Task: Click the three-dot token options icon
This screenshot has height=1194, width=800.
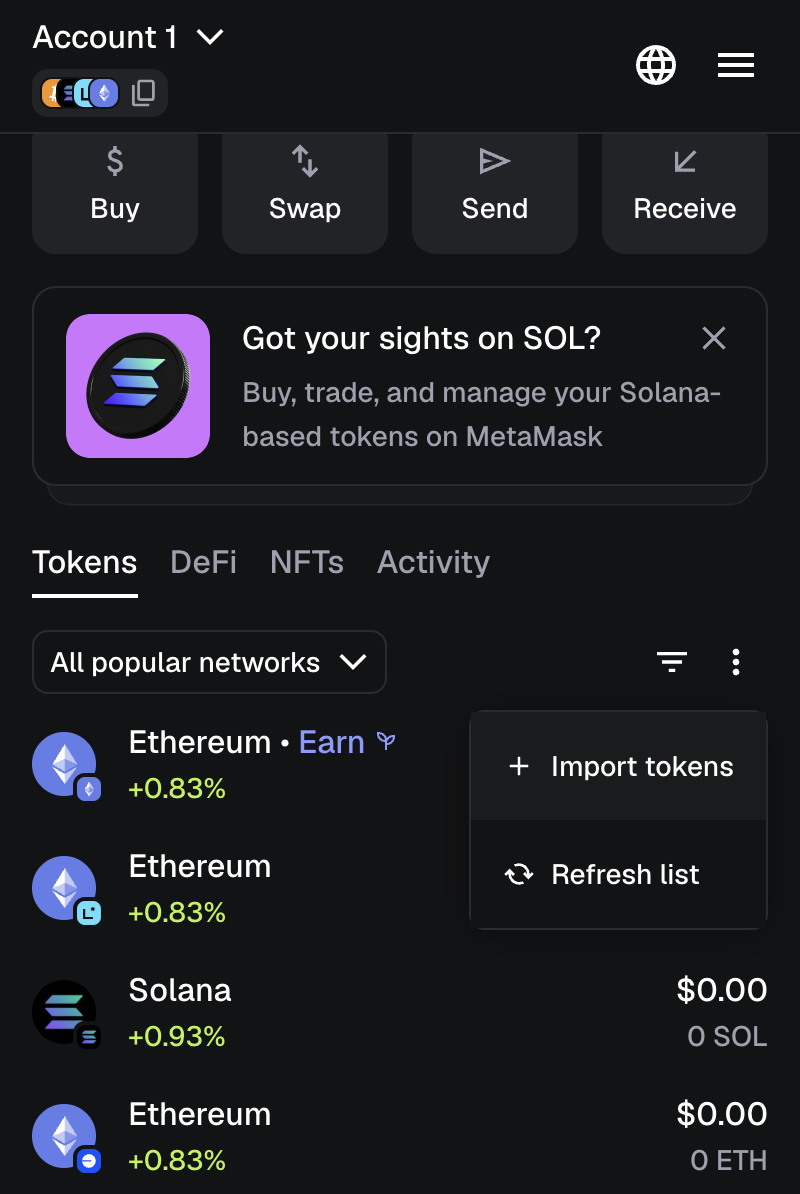Action: click(x=736, y=661)
